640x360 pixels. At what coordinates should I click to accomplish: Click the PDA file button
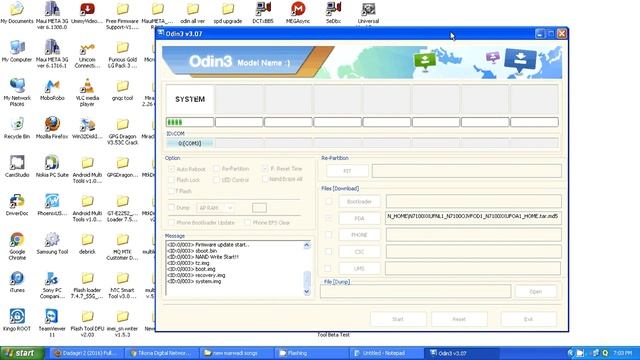(359, 218)
